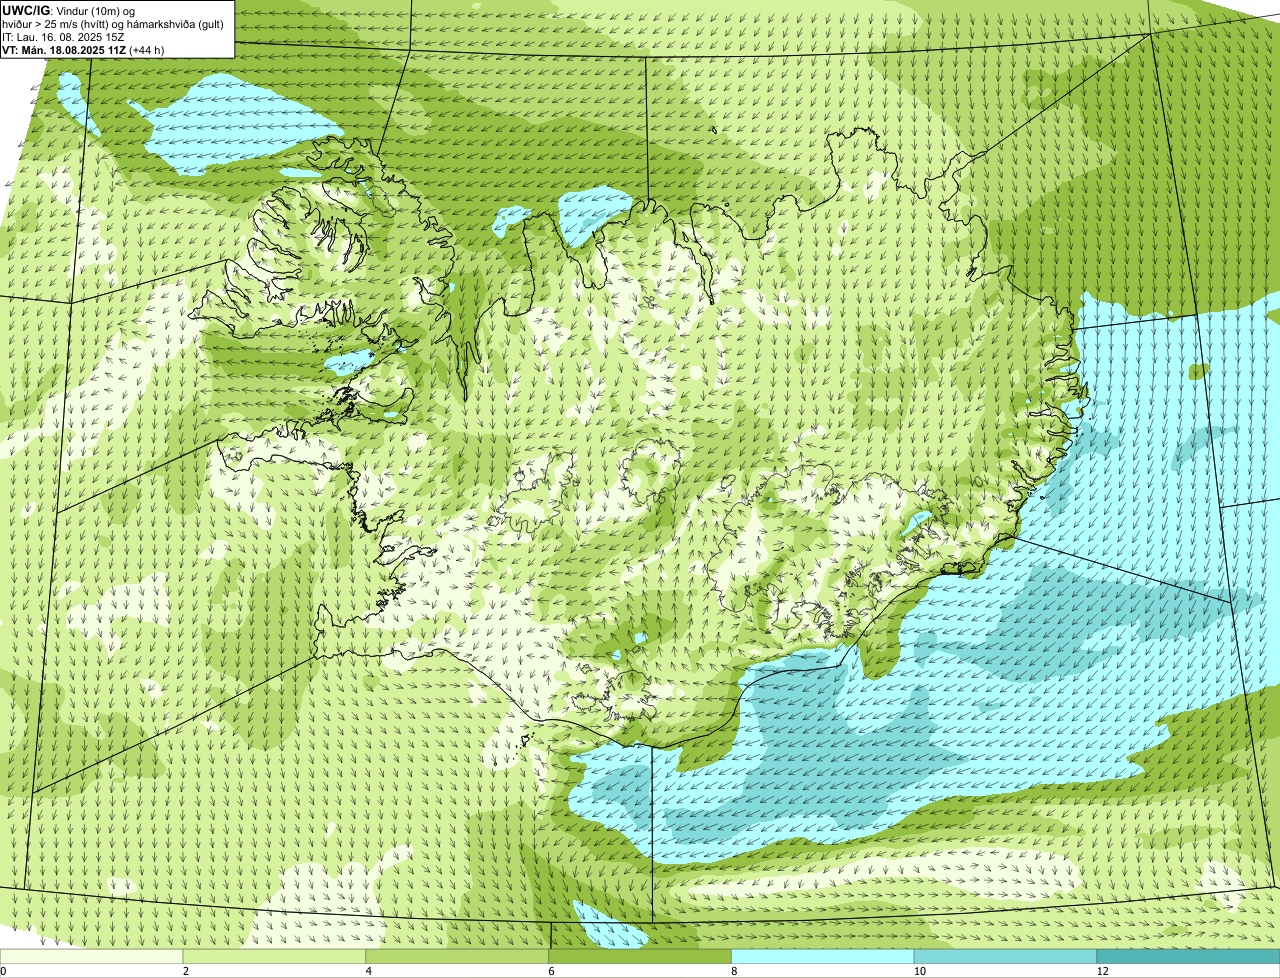Click the '2' scale label

click(x=186, y=971)
